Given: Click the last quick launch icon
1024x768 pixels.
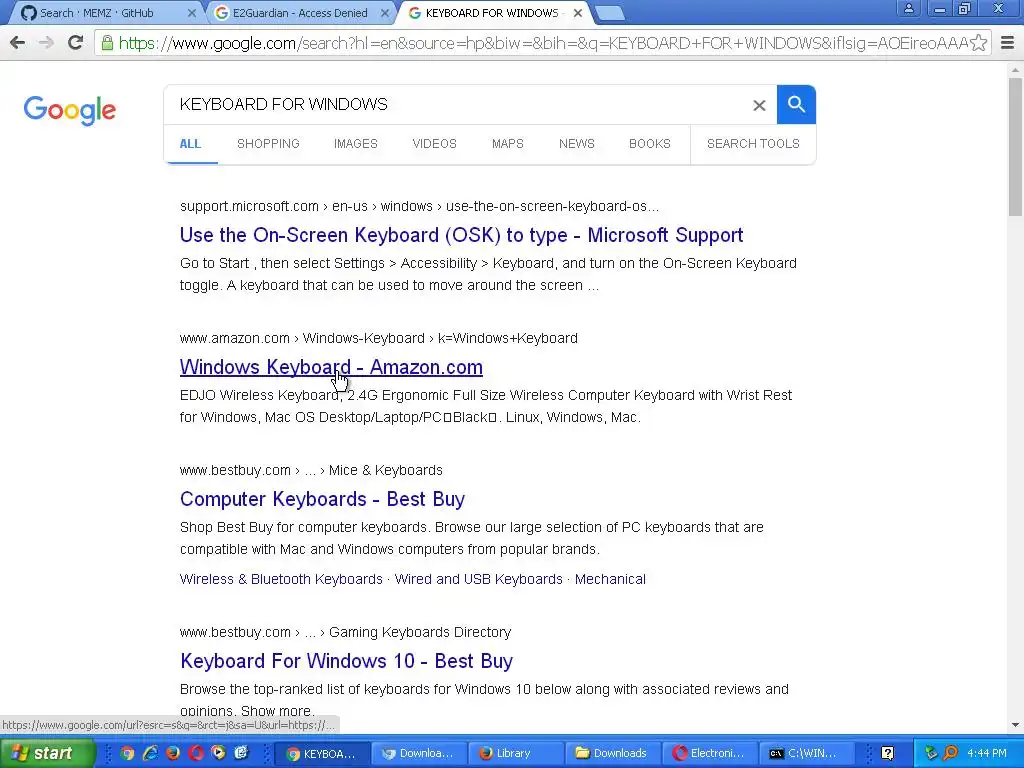Looking at the screenshot, I should coord(241,753).
